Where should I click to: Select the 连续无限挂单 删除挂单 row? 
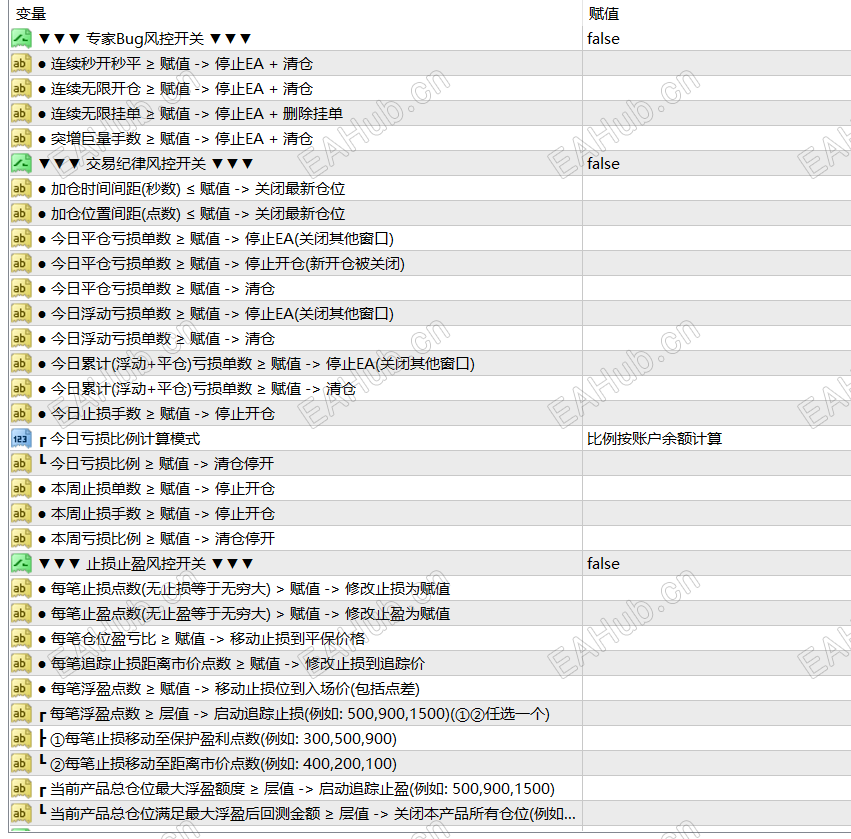coord(190,113)
